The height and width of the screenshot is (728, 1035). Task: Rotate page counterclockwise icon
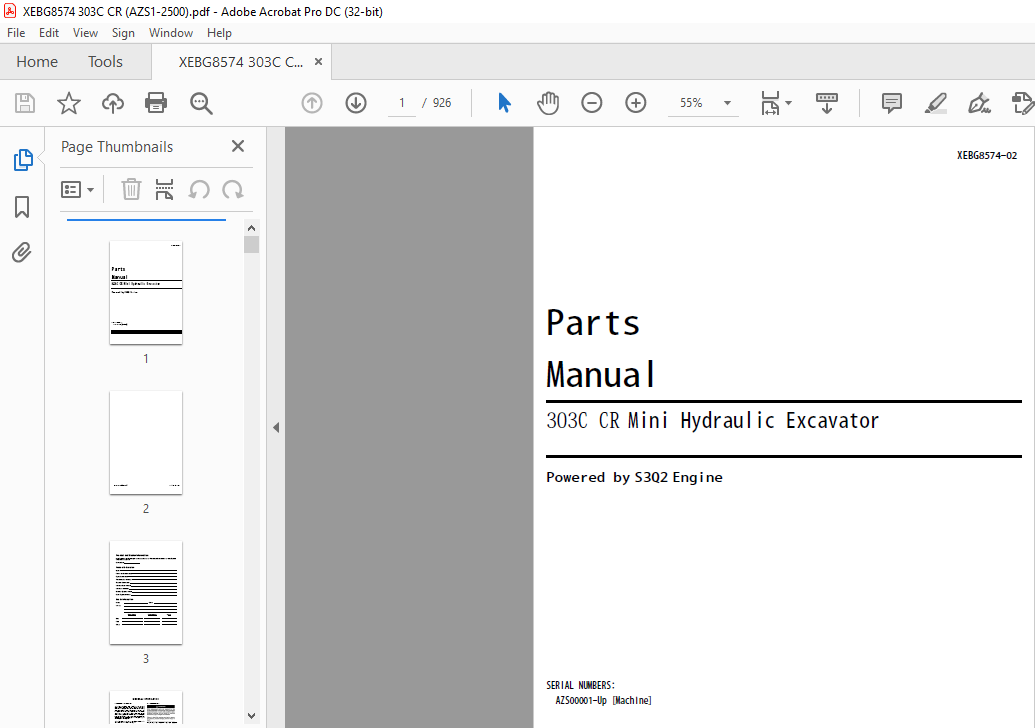point(199,190)
